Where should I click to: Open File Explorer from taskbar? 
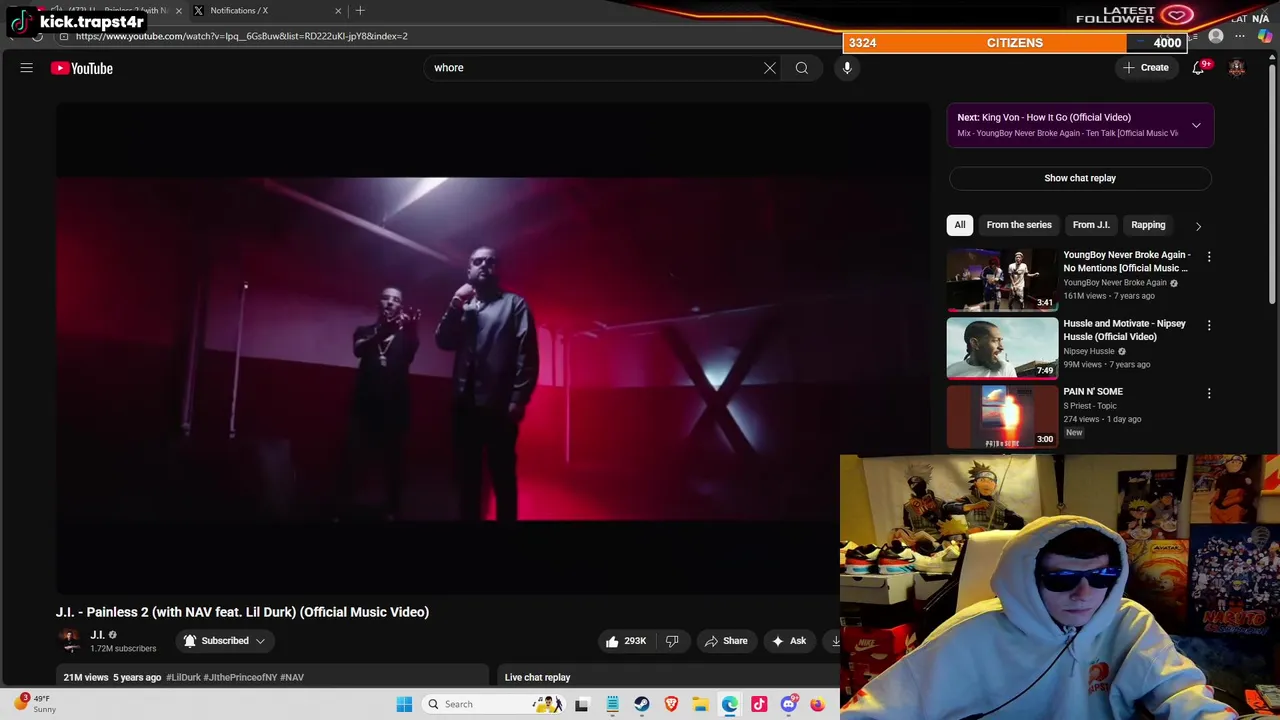coord(700,704)
